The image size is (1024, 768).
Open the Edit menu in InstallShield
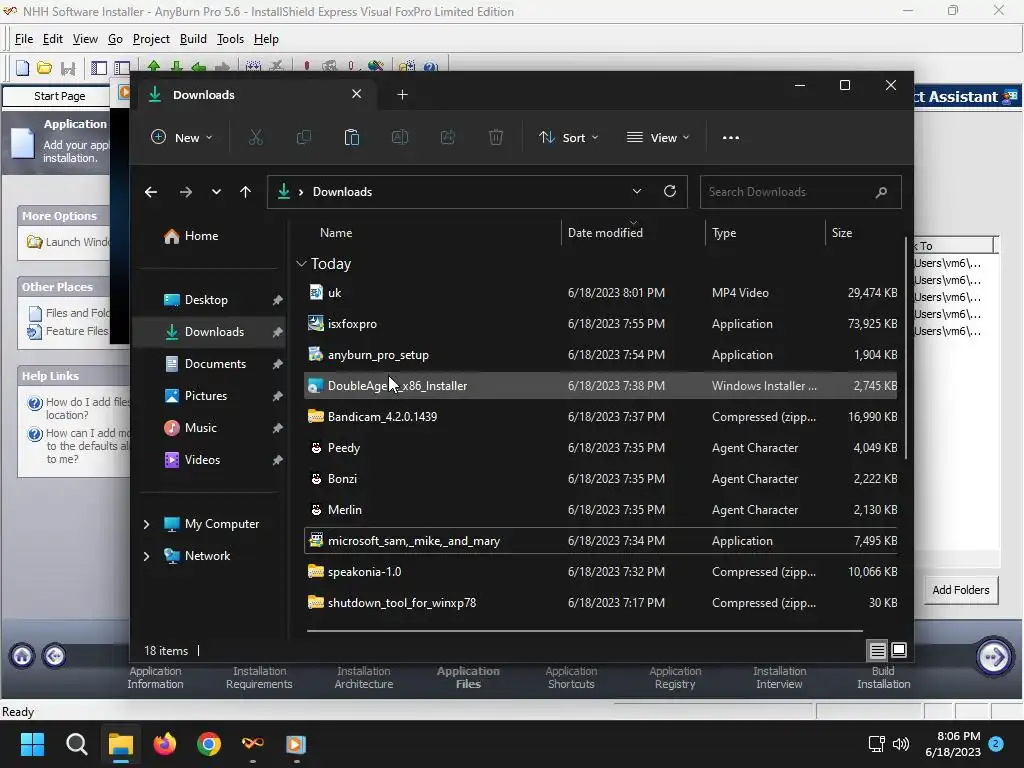point(53,39)
